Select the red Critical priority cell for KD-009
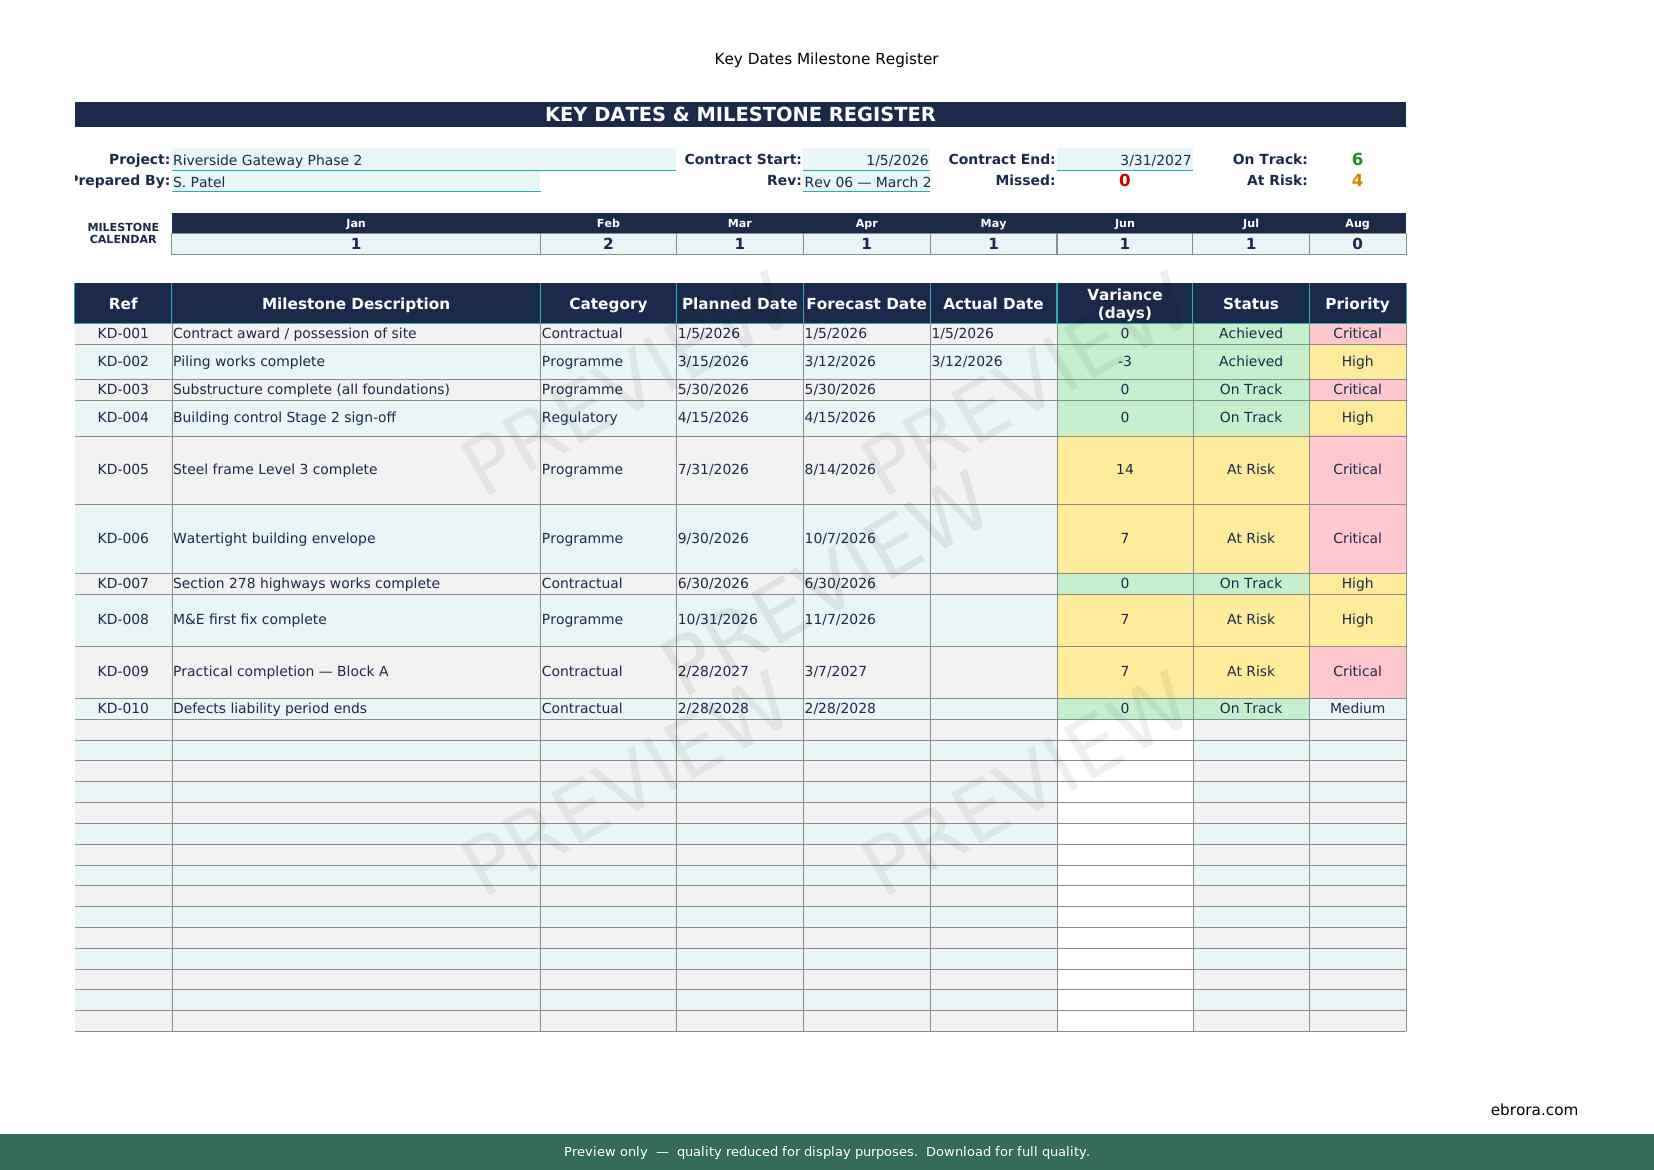1654x1170 pixels. 1356,672
